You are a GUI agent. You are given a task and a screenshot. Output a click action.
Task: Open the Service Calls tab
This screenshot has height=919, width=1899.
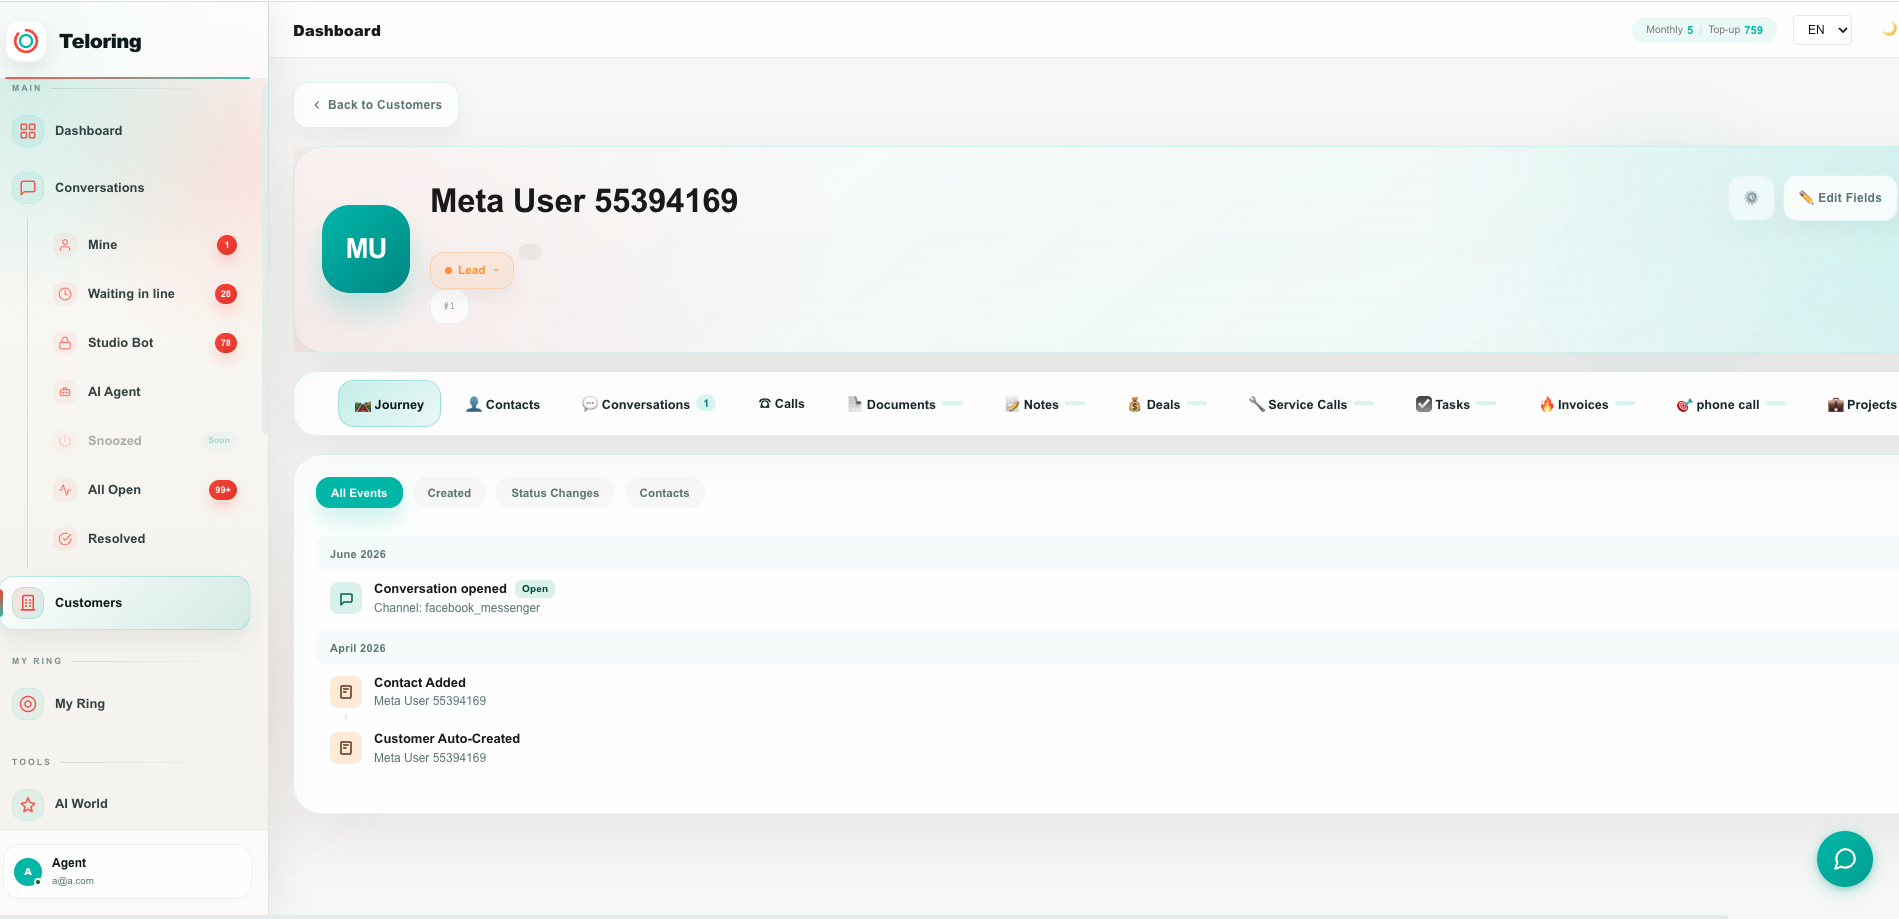1311,405
